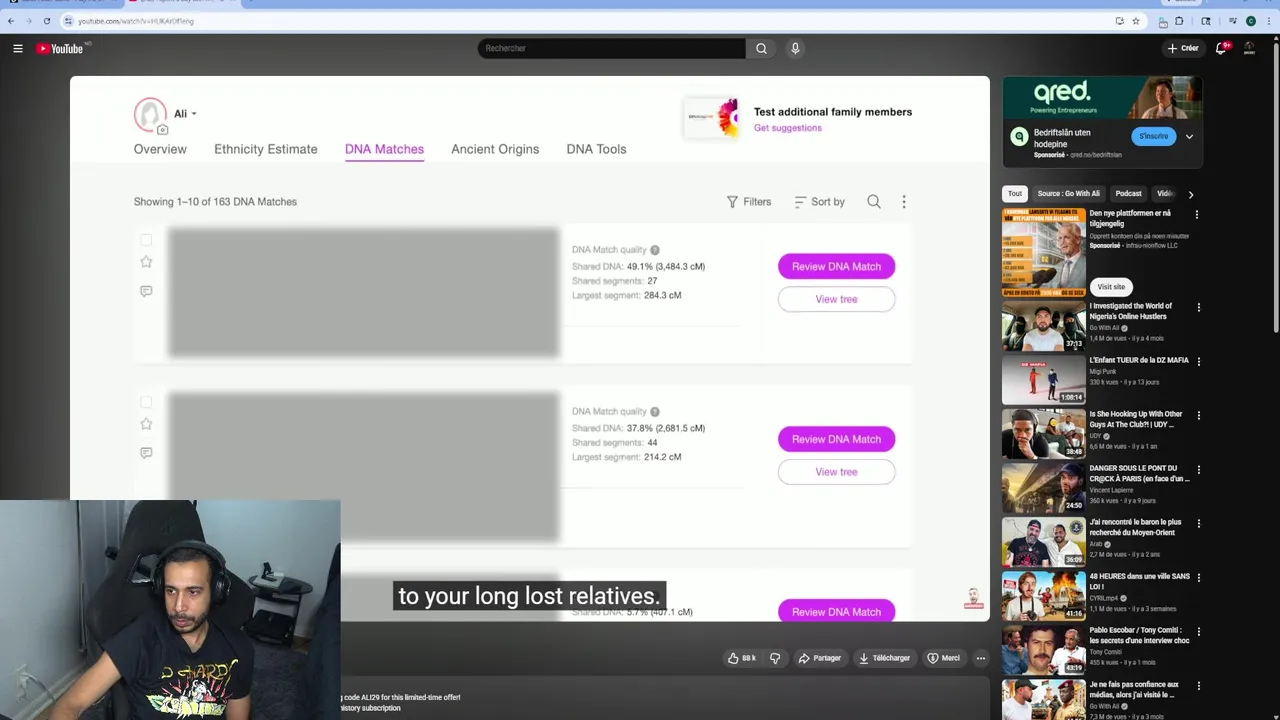Switch to the Ethnicity Estimate tab
1280x720 pixels.
tap(265, 149)
